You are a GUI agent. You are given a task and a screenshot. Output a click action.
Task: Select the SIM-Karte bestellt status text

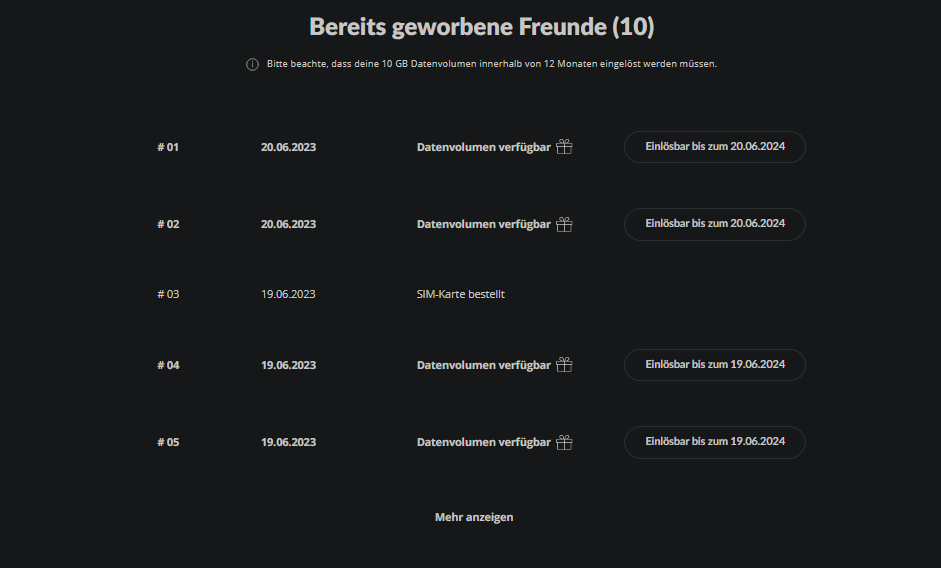click(460, 294)
